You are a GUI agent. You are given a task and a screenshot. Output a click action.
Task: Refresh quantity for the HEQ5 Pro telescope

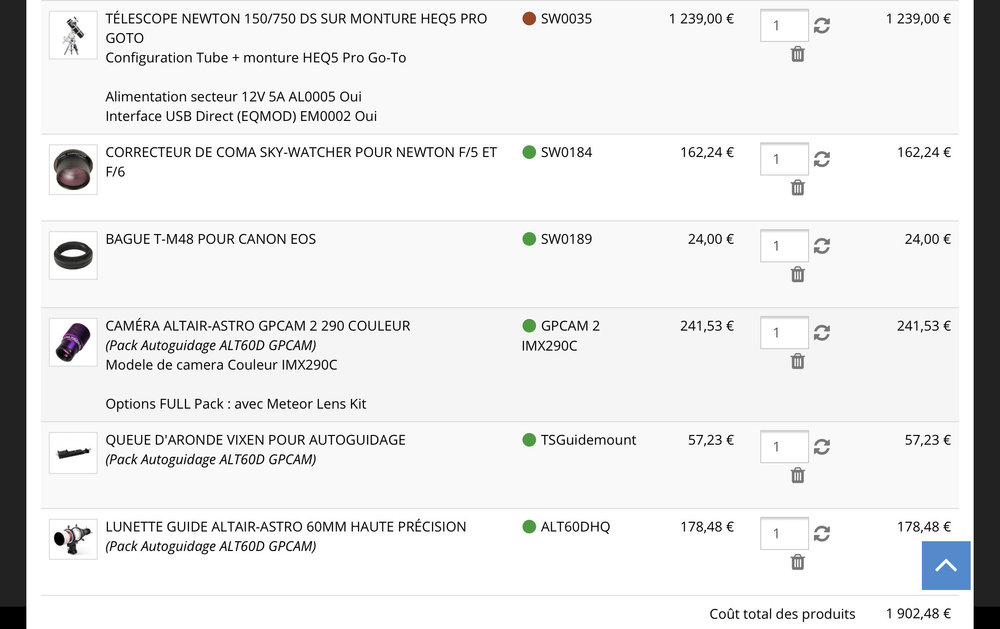[x=822, y=26]
